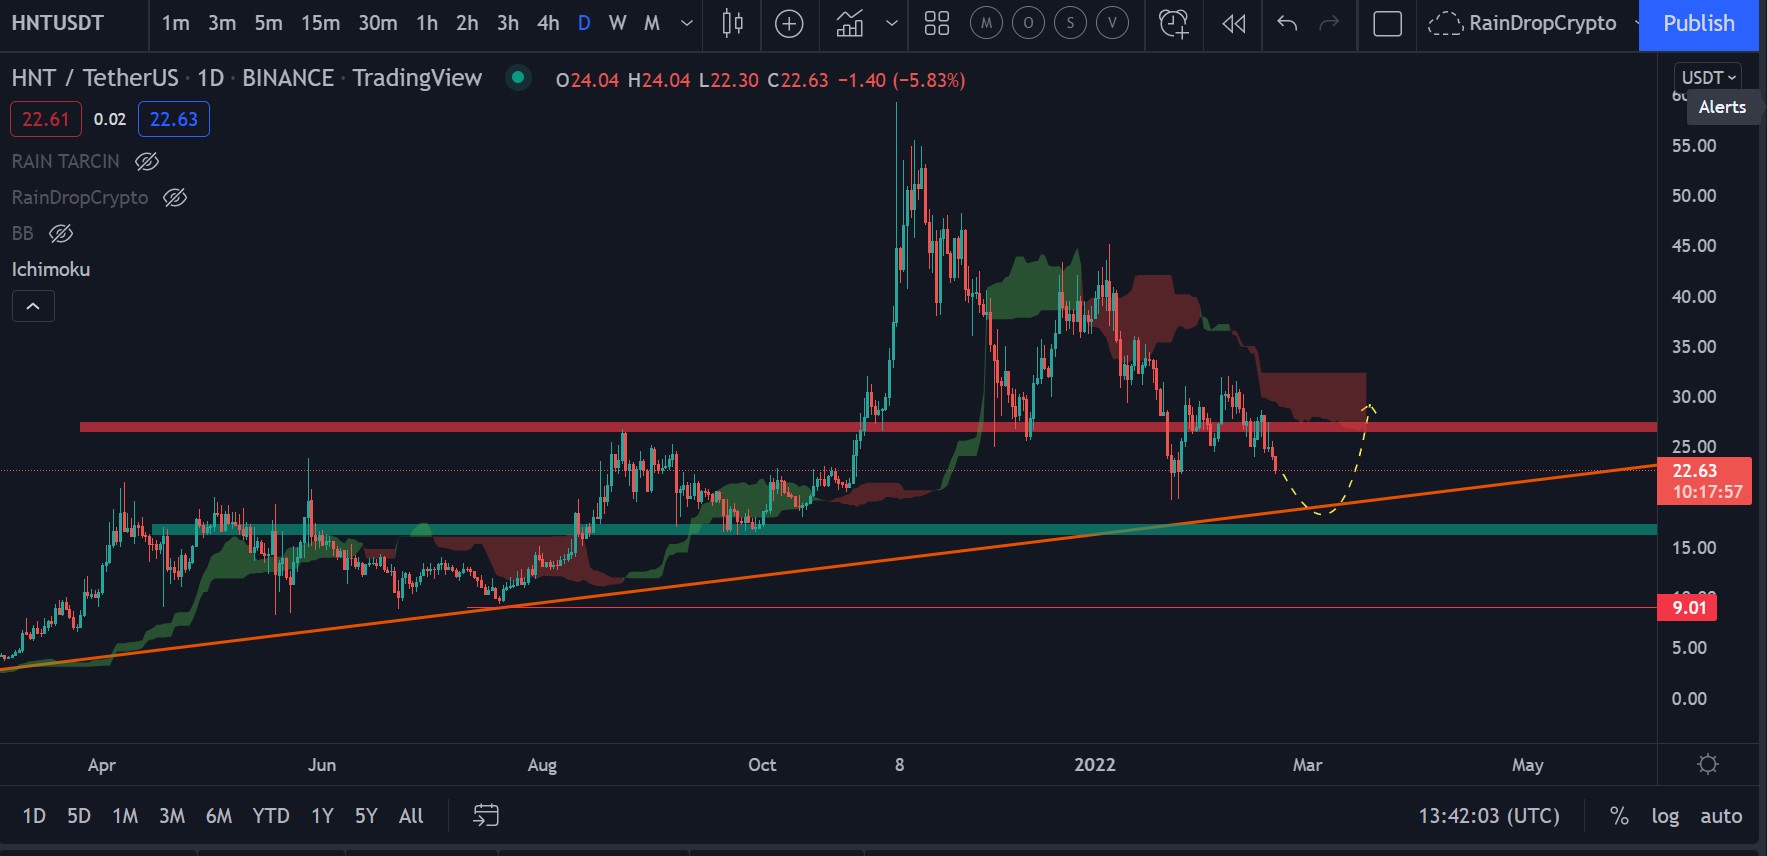1767x856 pixels.
Task: Show the hidden RainDropCrypto indicator
Action: [175, 197]
